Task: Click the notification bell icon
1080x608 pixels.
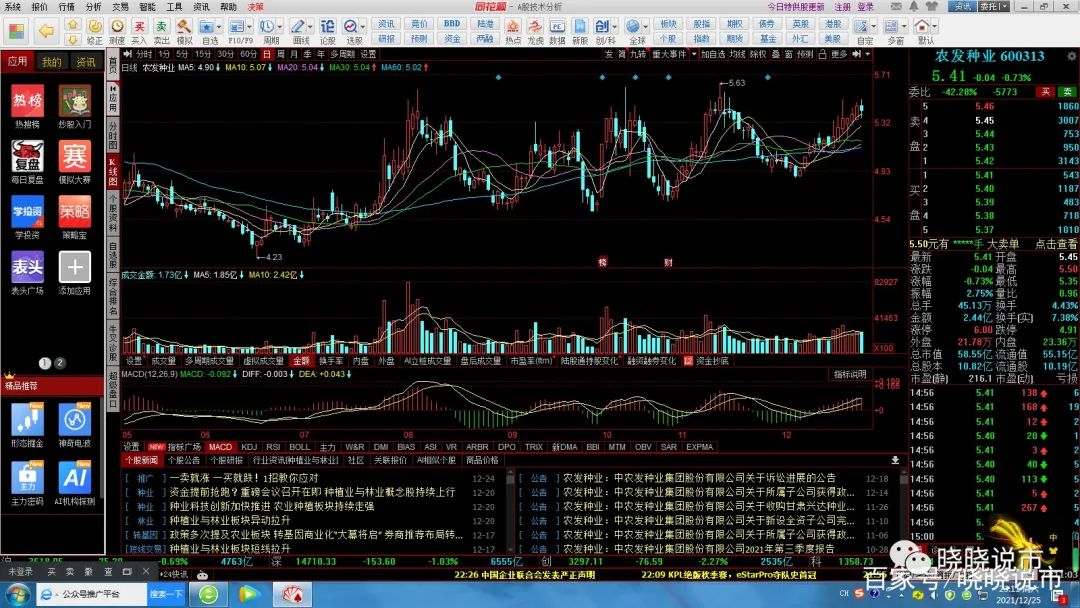Action: point(913,6)
